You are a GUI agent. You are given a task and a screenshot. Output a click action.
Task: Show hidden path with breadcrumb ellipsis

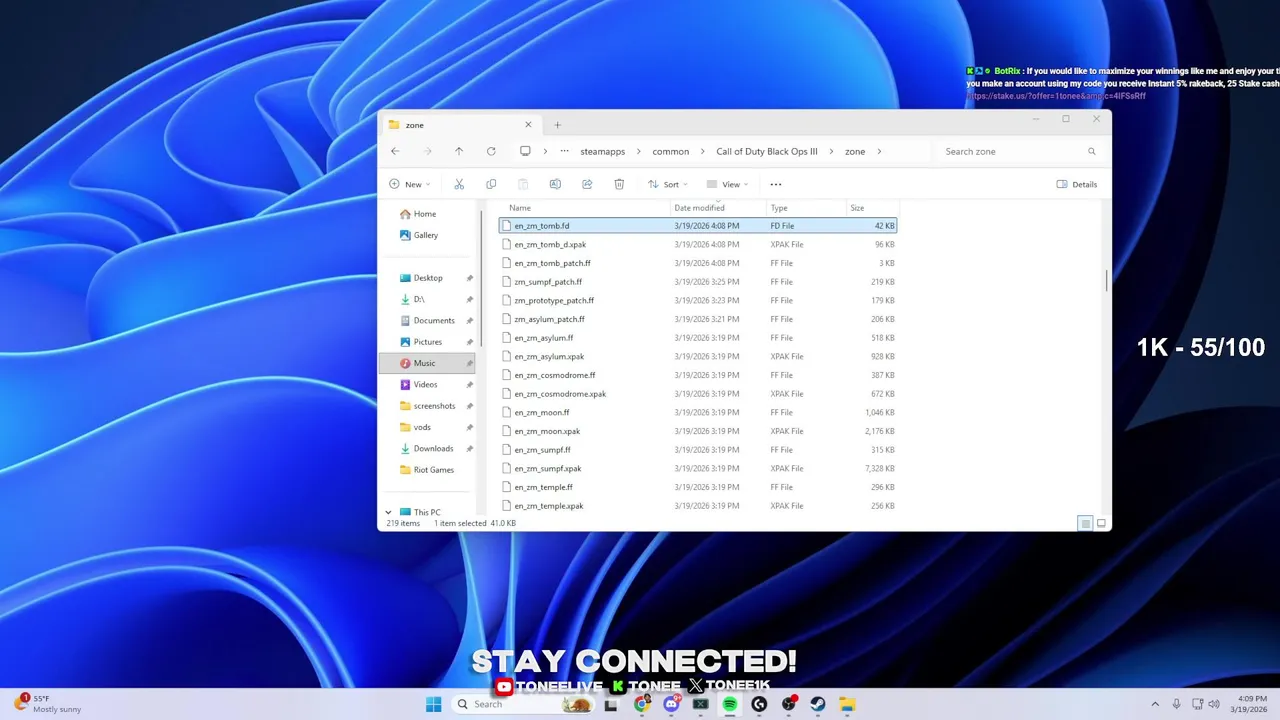pos(564,151)
